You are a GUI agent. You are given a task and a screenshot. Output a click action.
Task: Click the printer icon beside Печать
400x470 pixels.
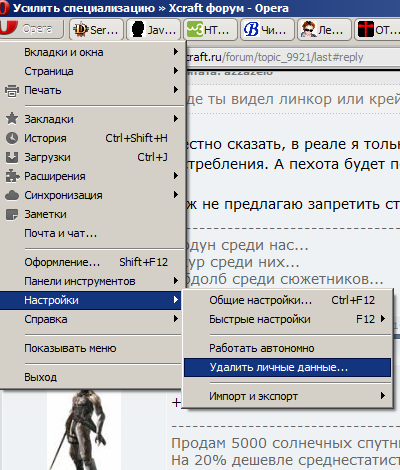pos(12,91)
